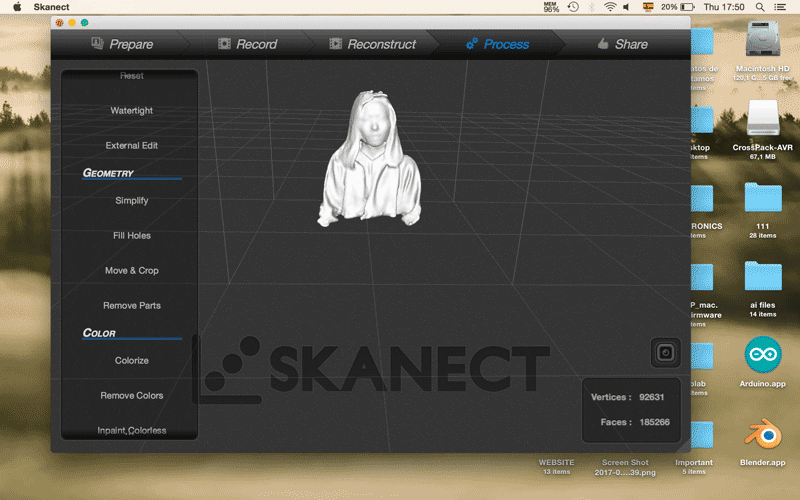Click the MEM 96% memory indicator
The width and height of the screenshot is (800, 500).
[x=551, y=7]
